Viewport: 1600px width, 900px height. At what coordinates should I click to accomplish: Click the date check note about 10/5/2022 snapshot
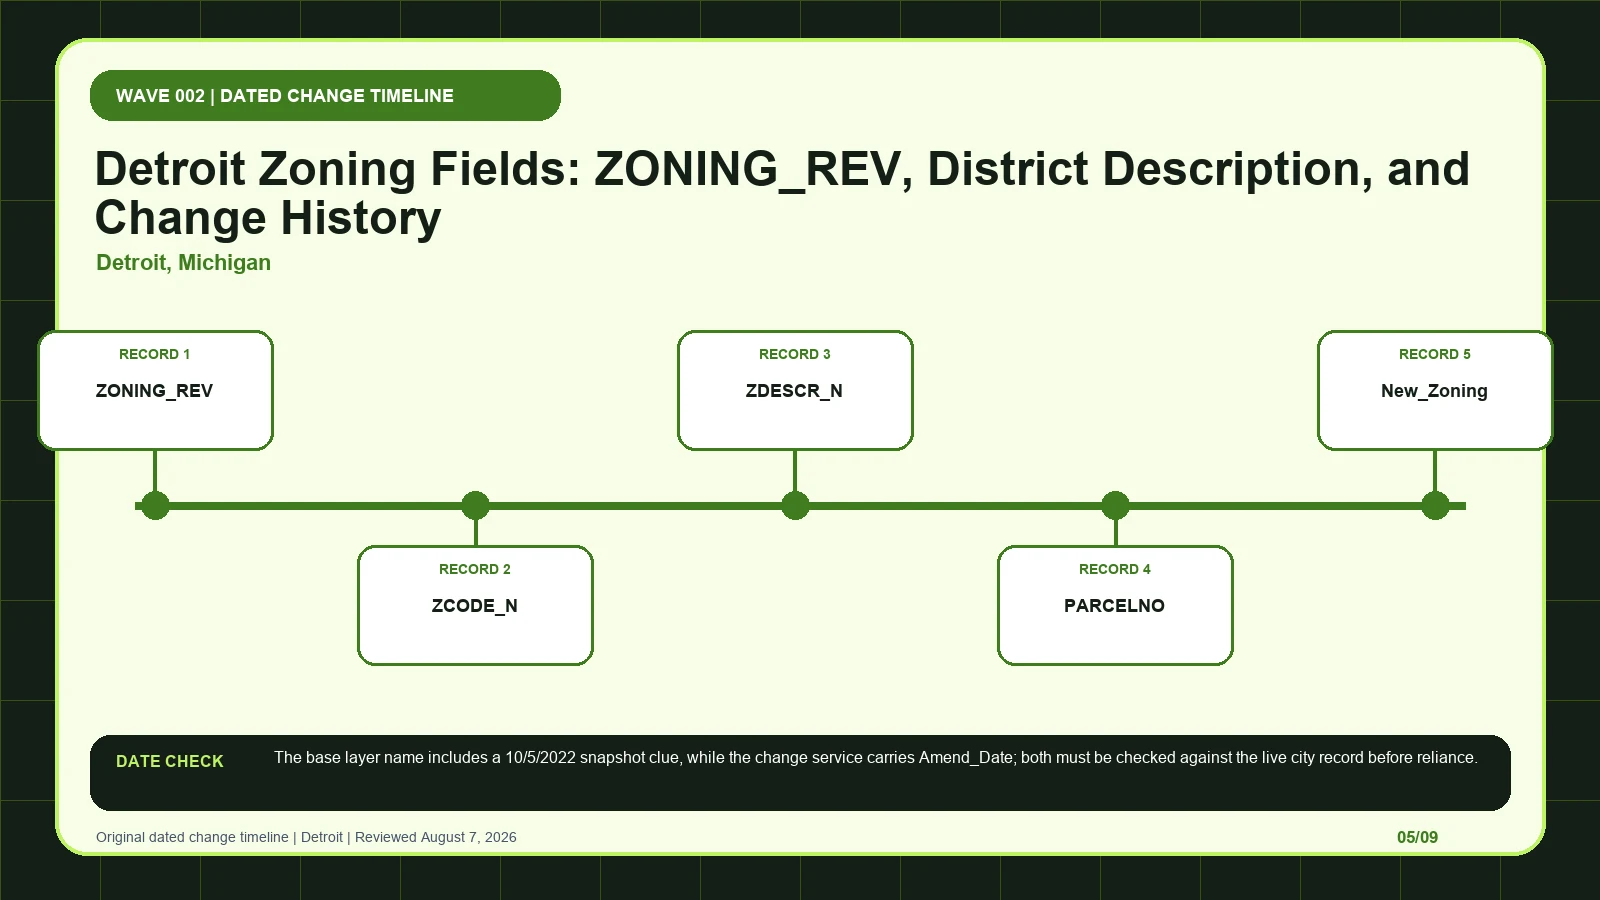(876, 757)
